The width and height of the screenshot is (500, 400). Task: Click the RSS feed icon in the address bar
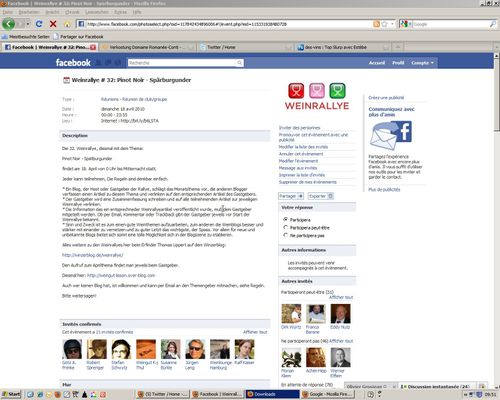pyautogui.click(x=377, y=24)
